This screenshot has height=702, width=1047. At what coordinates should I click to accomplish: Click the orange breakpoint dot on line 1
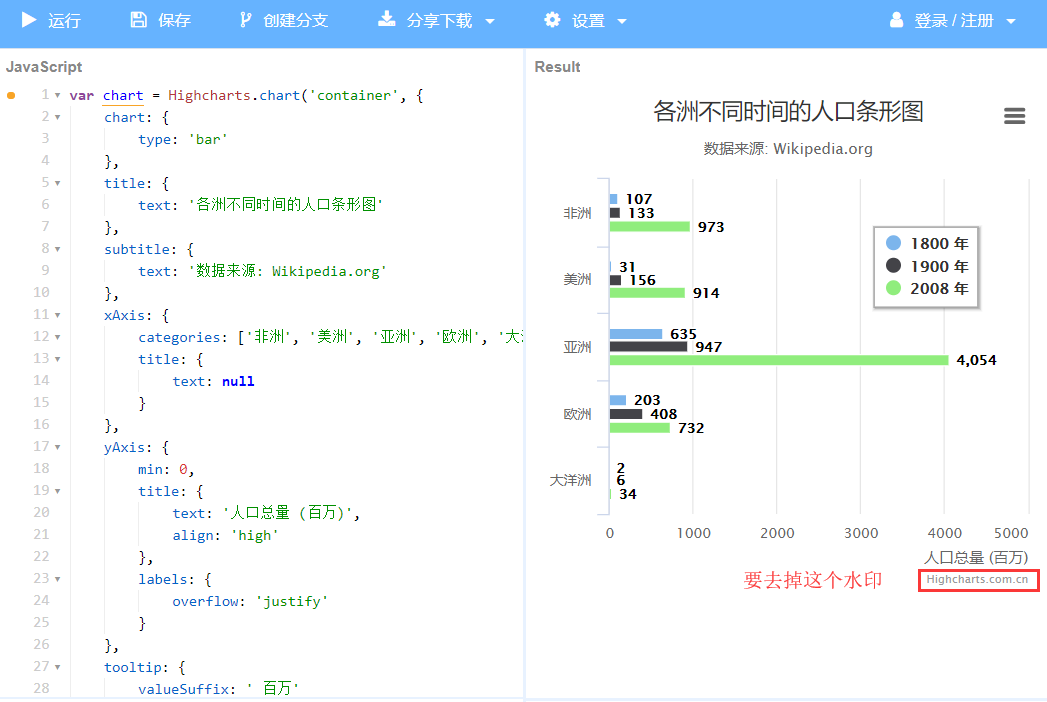click(x=11, y=96)
